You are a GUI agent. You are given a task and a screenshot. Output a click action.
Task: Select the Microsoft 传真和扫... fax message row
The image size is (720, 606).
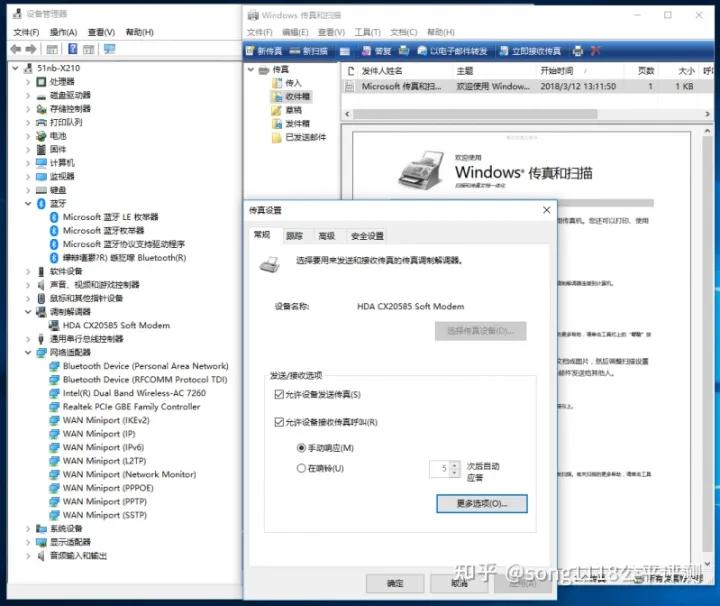[528, 86]
